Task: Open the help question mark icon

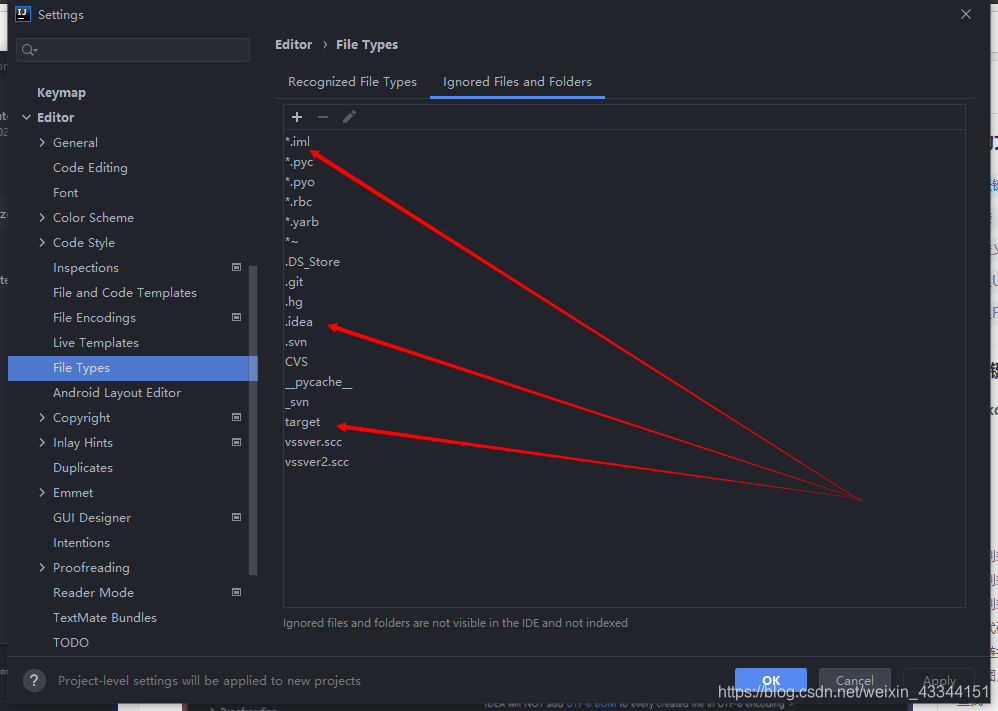Action: [34, 680]
